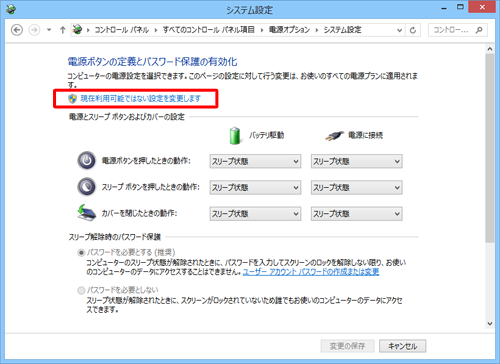Click the Back navigation arrow
The width and height of the screenshot is (500, 364).
(17, 30)
